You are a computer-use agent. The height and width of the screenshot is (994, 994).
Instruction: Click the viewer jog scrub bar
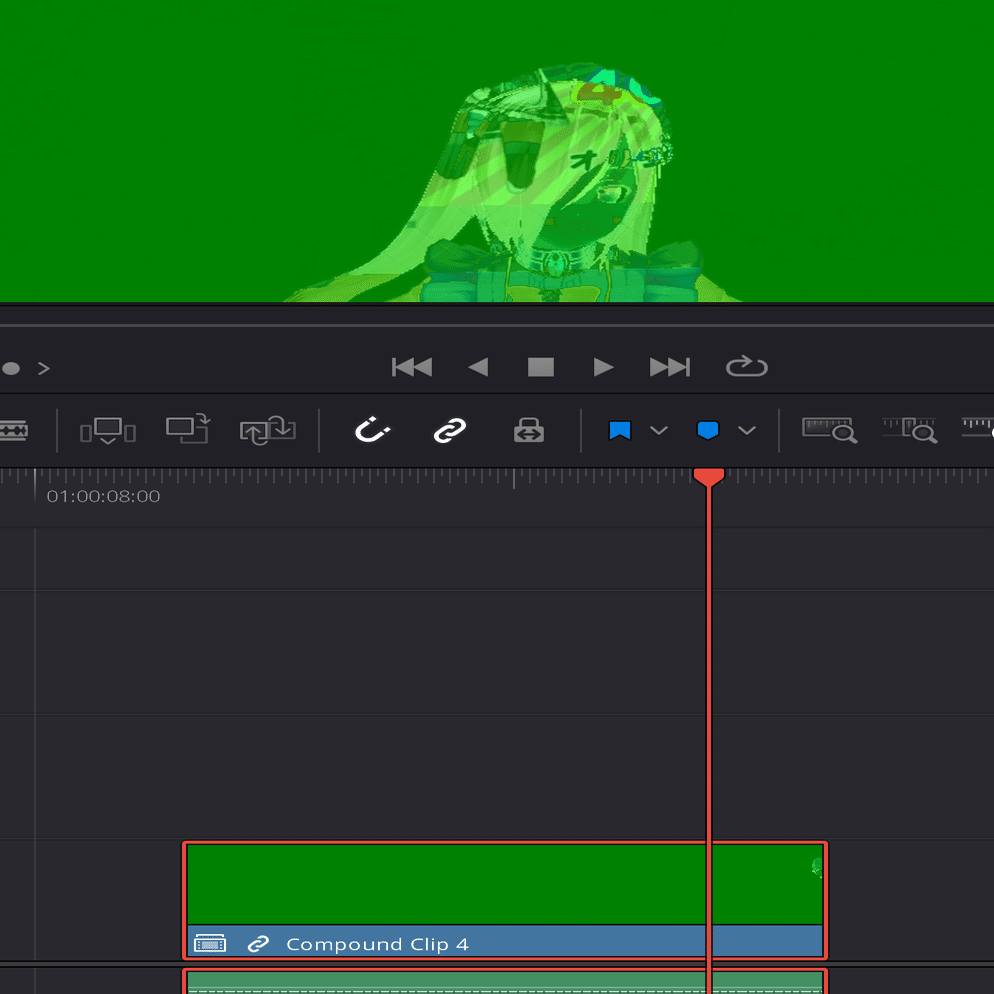497,326
